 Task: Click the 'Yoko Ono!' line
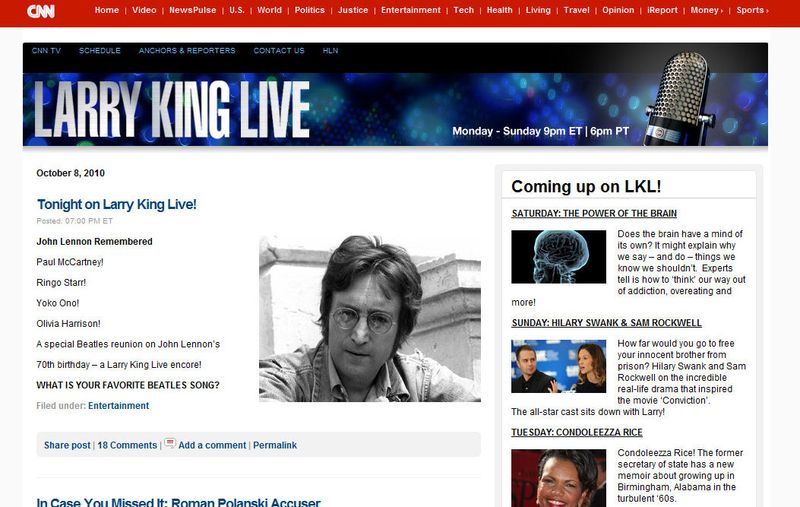[x=58, y=303]
